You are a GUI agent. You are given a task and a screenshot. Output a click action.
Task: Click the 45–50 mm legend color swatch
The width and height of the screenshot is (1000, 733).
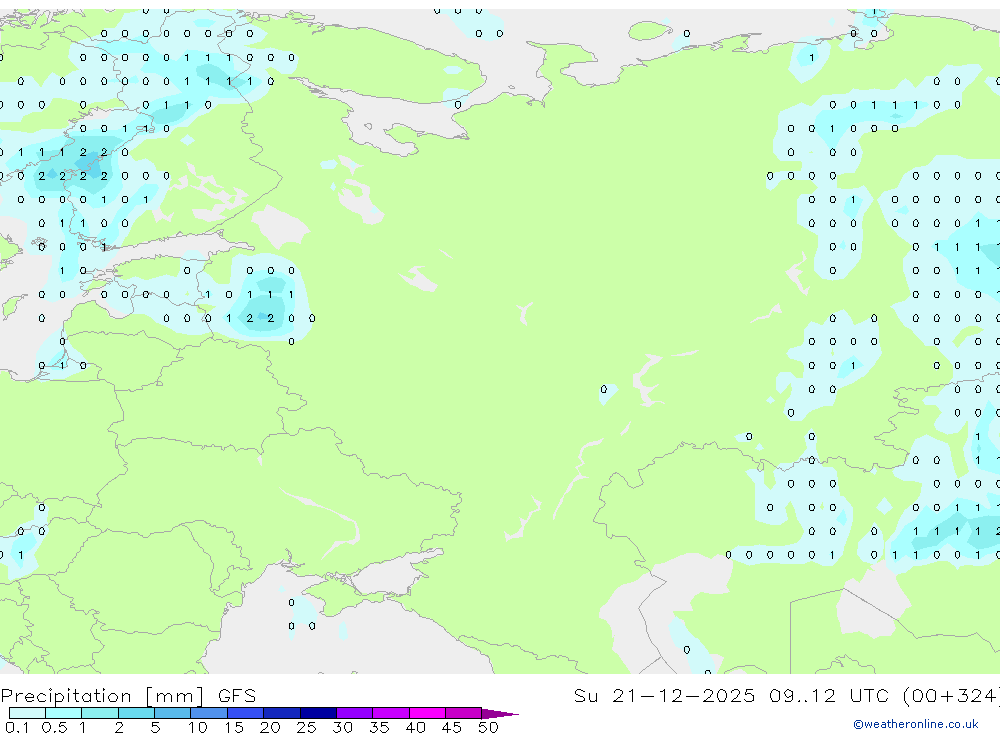pyautogui.click(x=464, y=713)
